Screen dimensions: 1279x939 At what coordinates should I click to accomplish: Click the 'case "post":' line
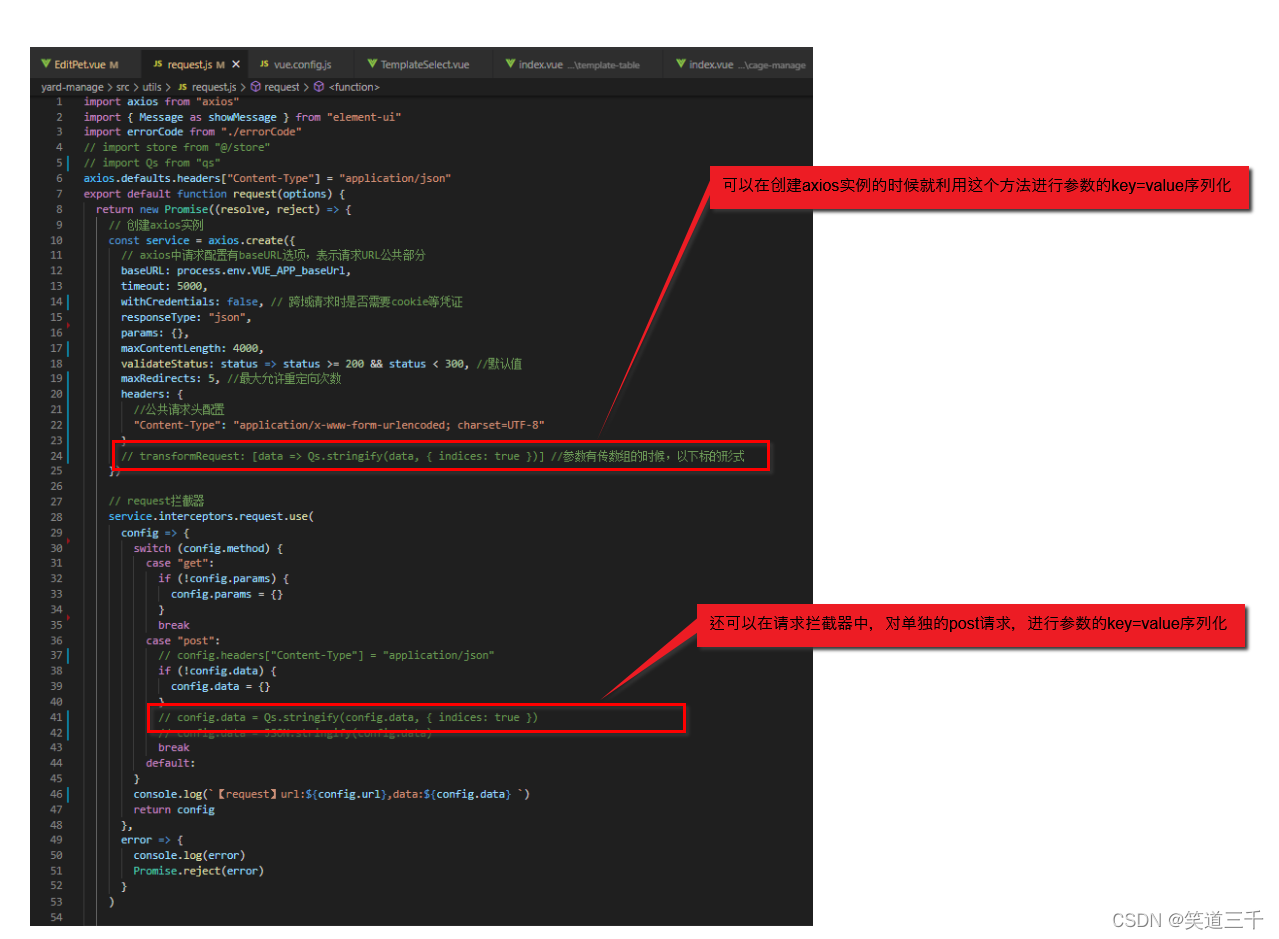pyautogui.click(x=183, y=640)
